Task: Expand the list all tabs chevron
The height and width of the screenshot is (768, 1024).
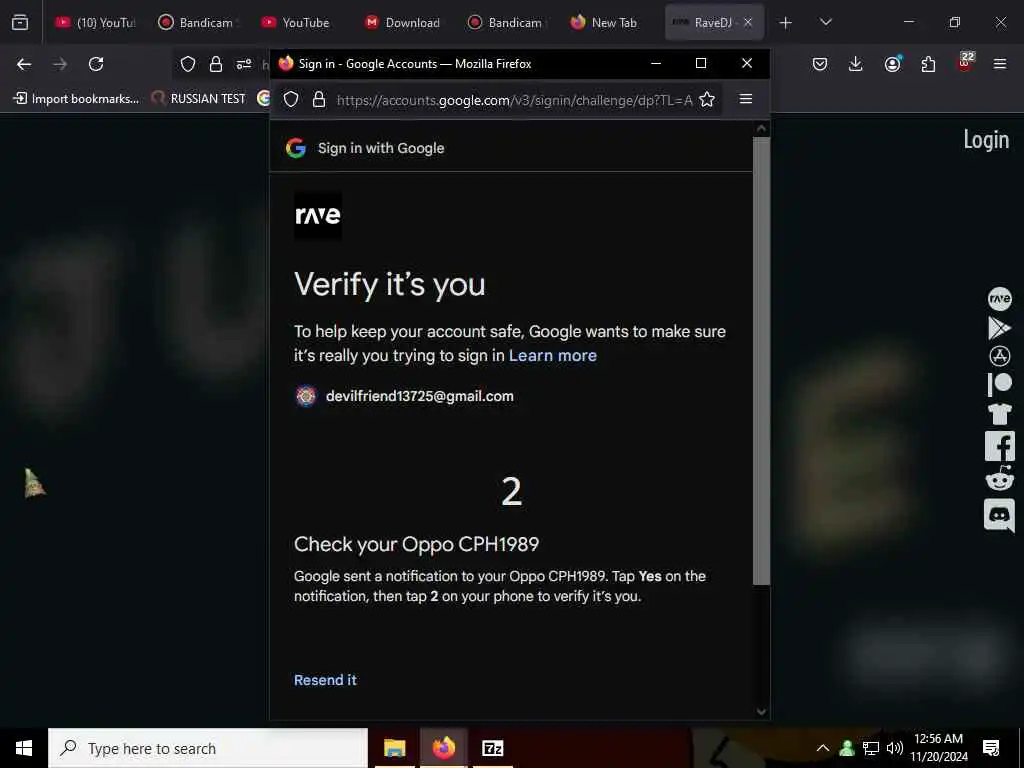Action: click(826, 22)
